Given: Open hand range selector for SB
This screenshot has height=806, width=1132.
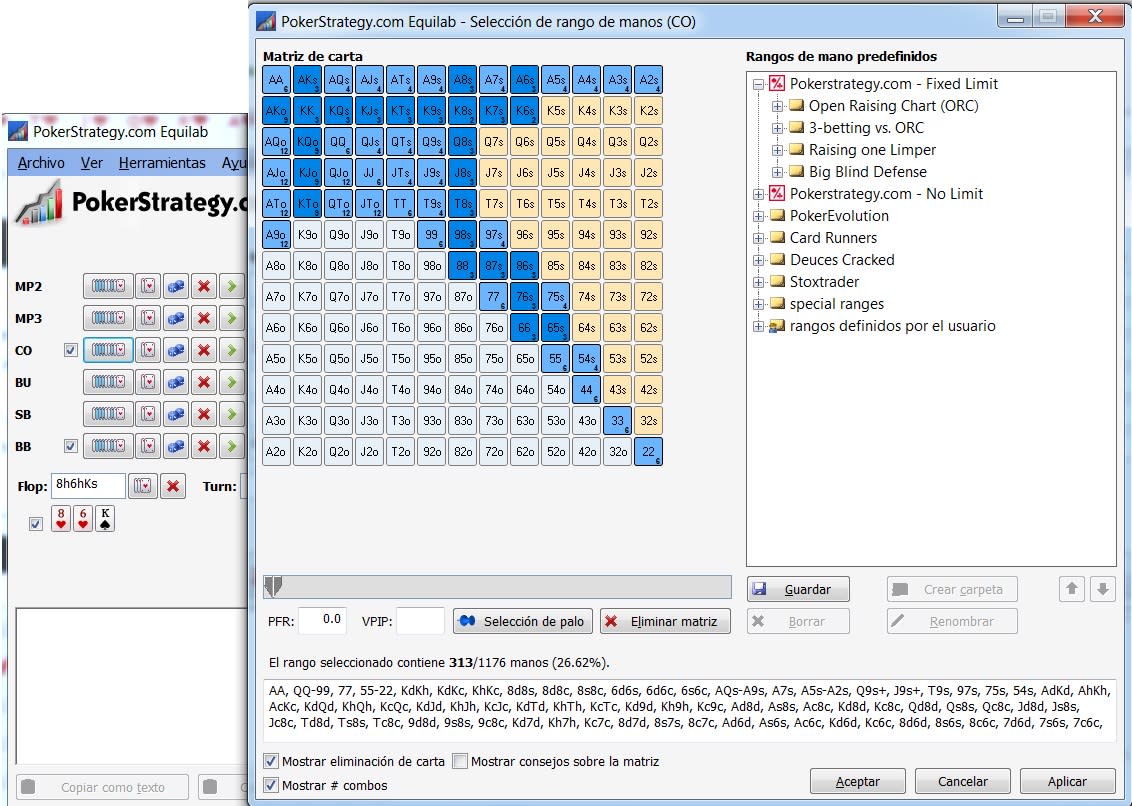Looking at the screenshot, I should [x=108, y=414].
